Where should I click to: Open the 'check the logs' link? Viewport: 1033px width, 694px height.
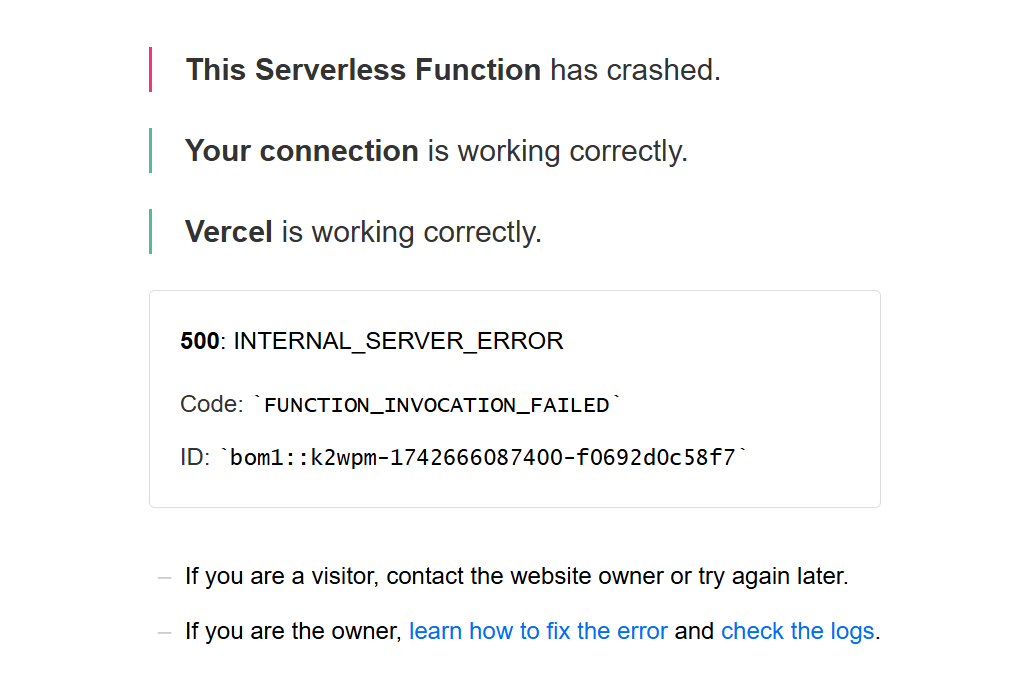pyautogui.click(x=798, y=631)
